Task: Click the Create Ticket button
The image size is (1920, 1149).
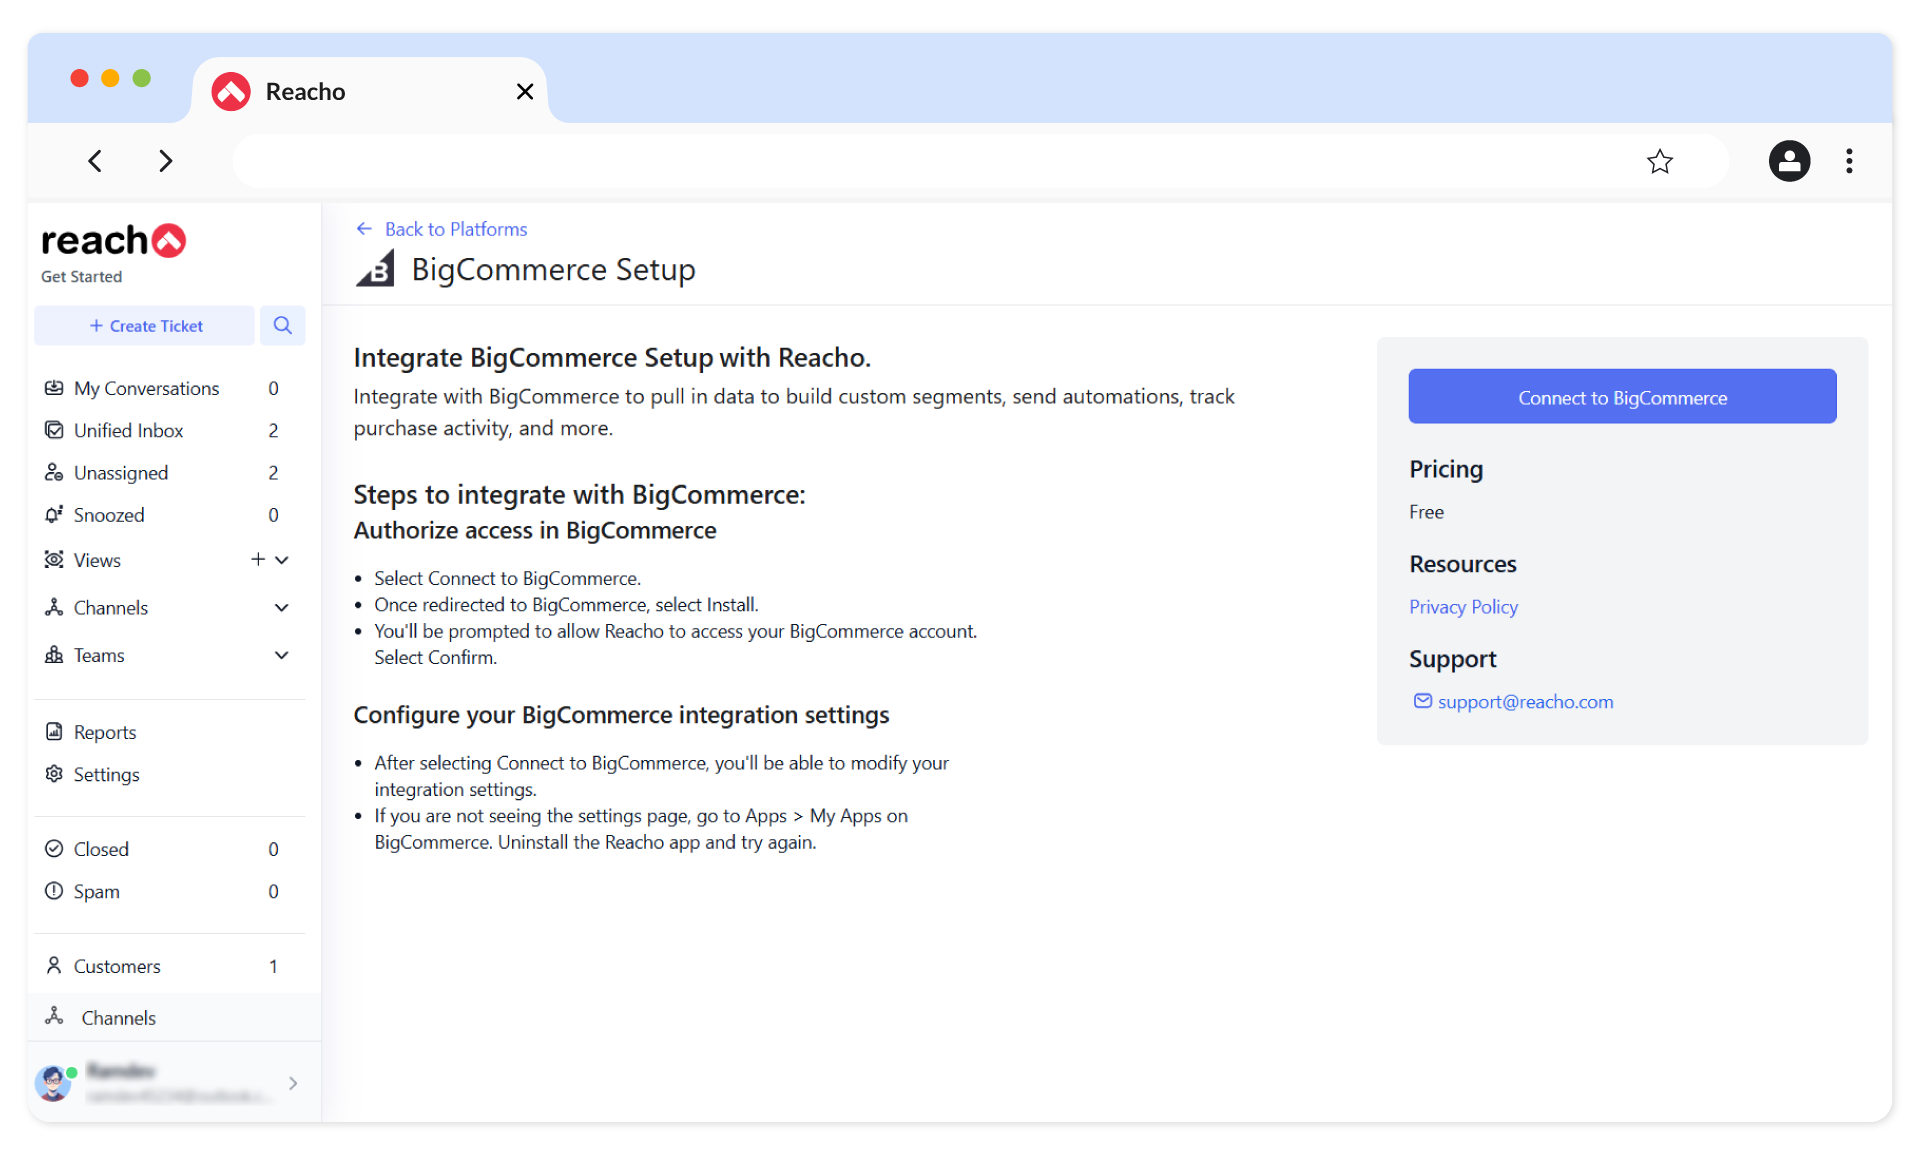Action: click(x=145, y=326)
